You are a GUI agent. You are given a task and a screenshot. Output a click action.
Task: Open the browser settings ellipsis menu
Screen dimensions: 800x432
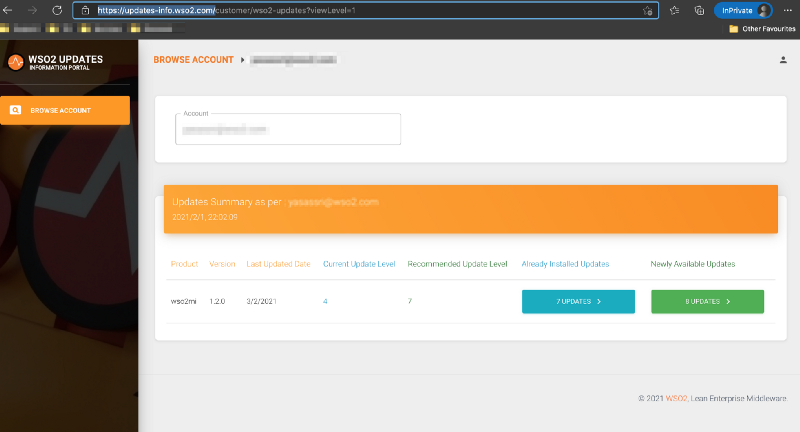tap(788, 10)
